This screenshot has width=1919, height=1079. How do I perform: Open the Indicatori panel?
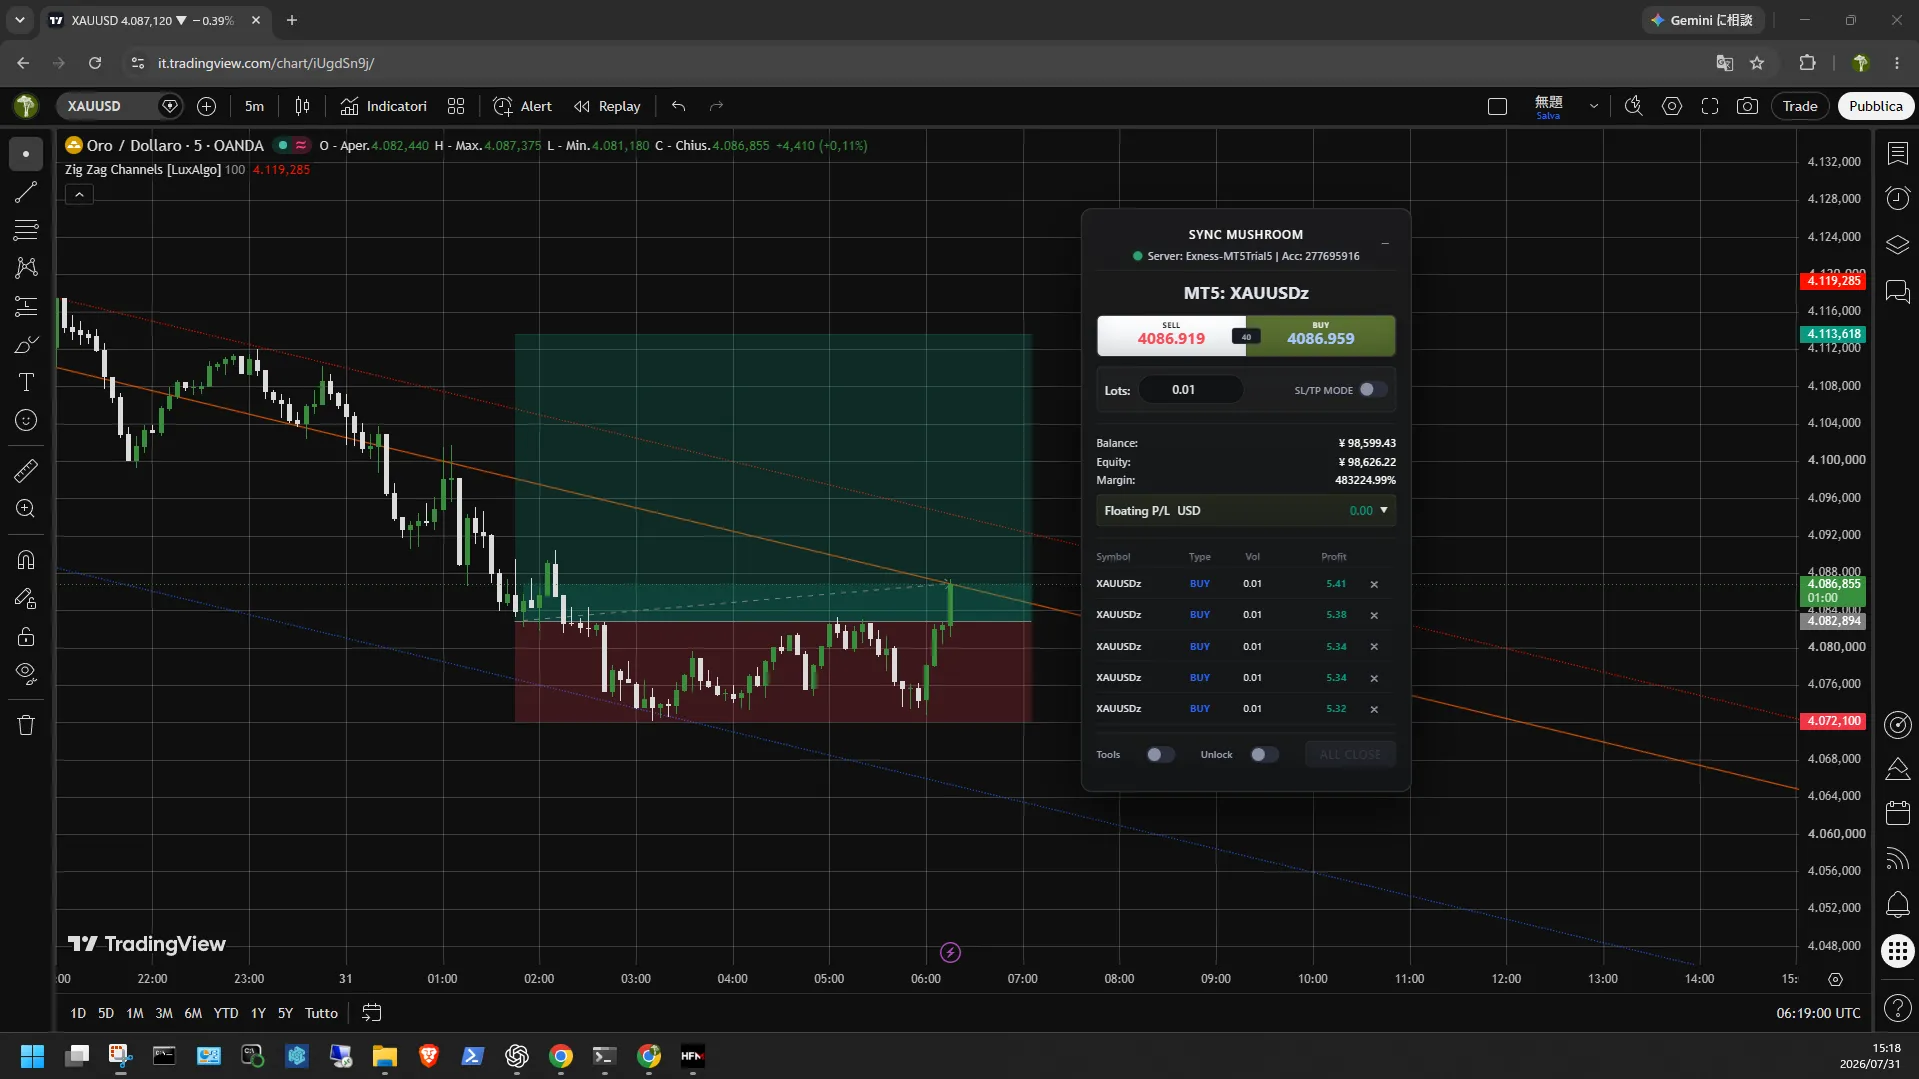click(384, 106)
